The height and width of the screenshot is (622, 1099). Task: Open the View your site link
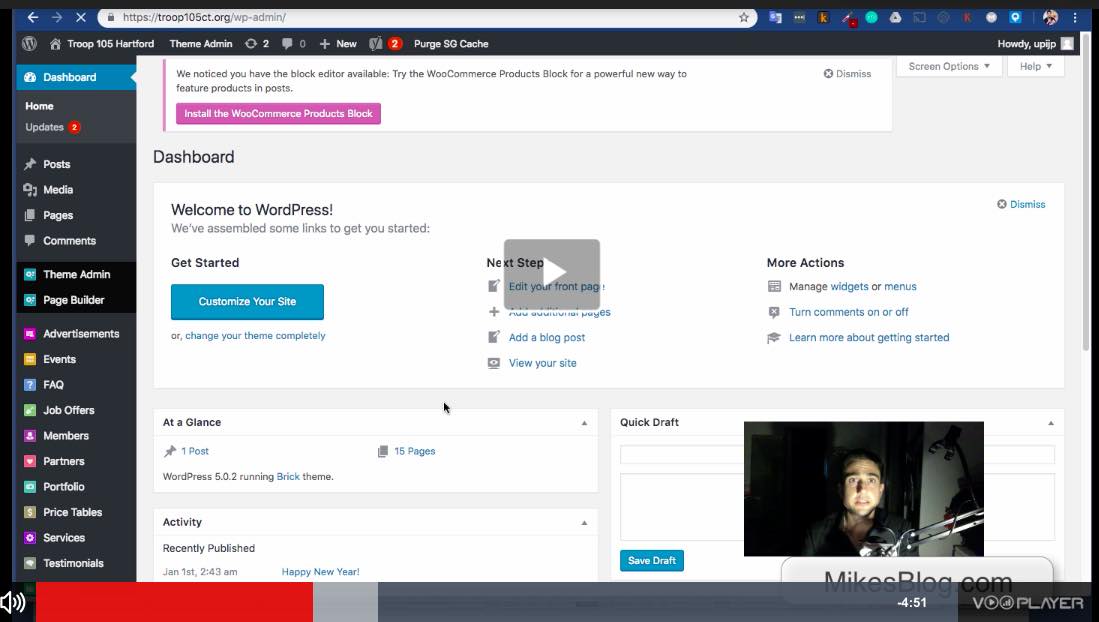pyautogui.click(x=542, y=363)
